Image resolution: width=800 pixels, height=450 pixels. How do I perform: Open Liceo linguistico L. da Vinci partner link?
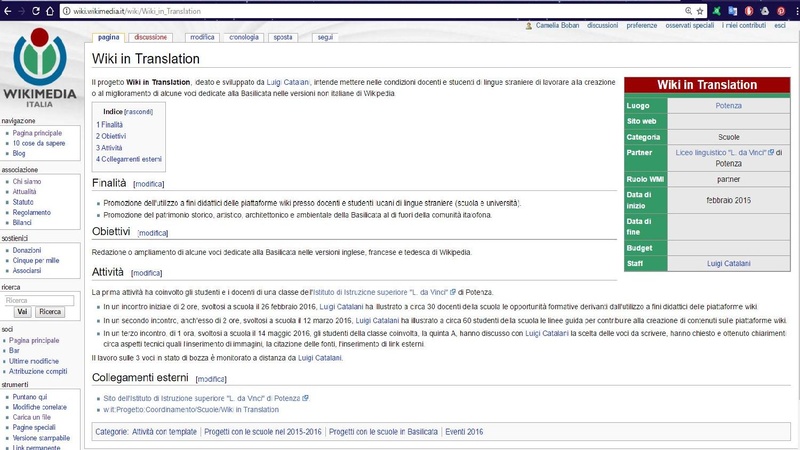pos(721,153)
